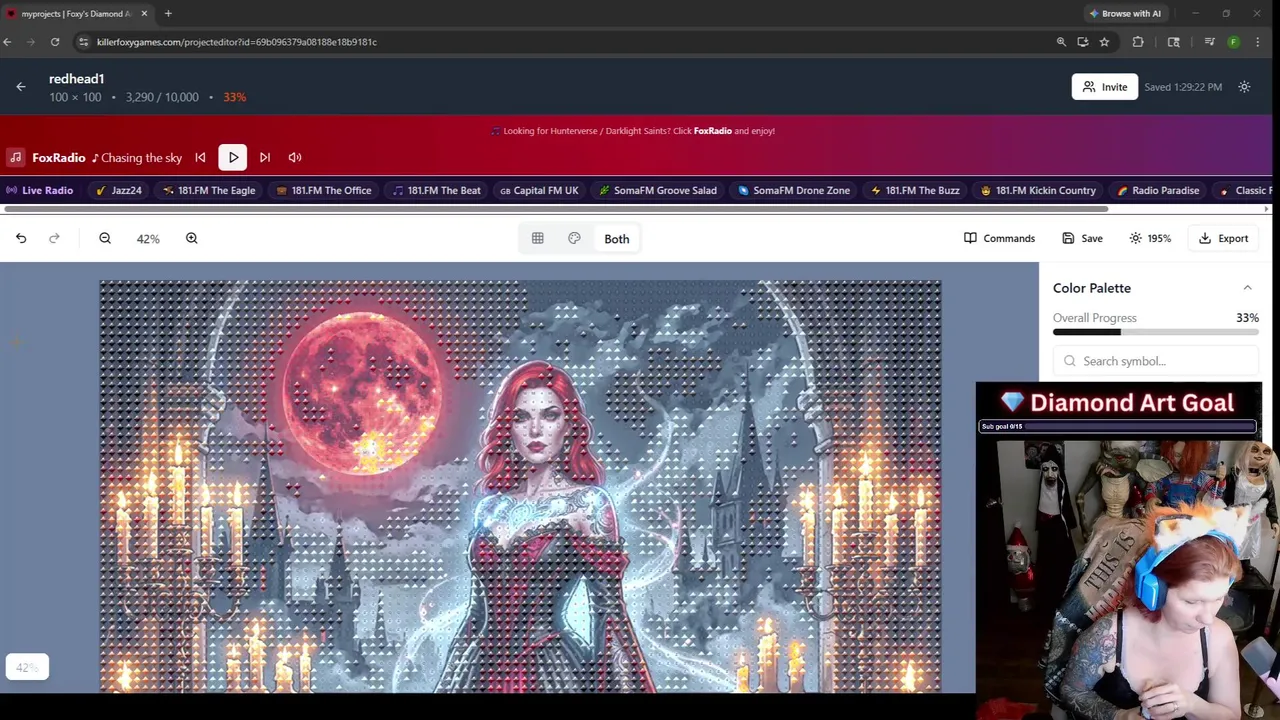Screen dimensions: 1280x720
Task: Tune to 181.FM The Eagle station
Action: tap(209, 190)
